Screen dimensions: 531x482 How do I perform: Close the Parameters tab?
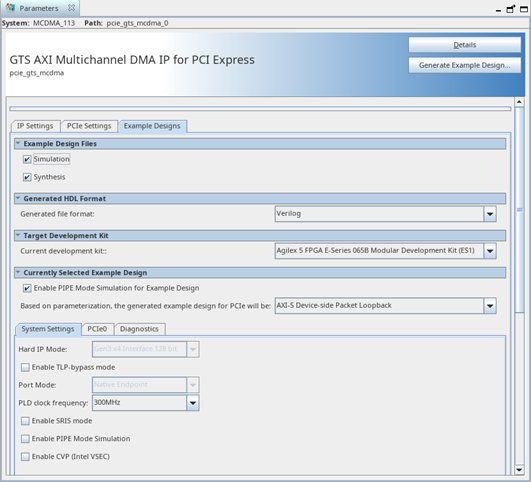71,8
